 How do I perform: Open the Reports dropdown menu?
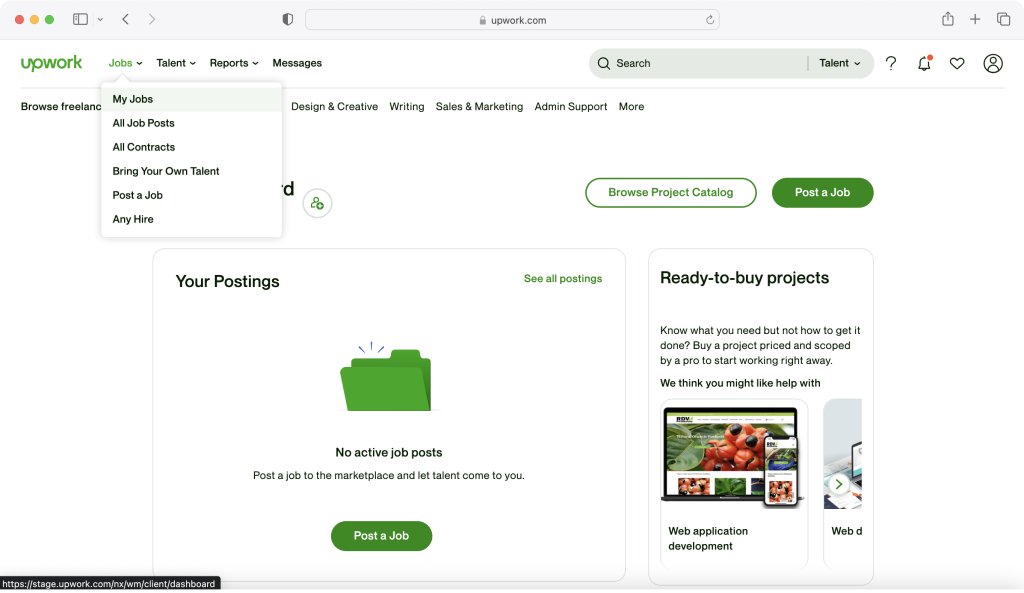[234, 63]
